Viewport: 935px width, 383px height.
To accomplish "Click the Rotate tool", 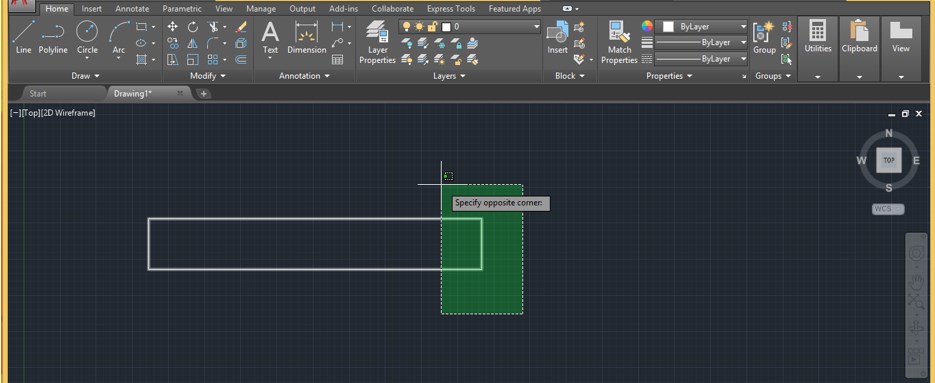I will click(x=193, y=27).
